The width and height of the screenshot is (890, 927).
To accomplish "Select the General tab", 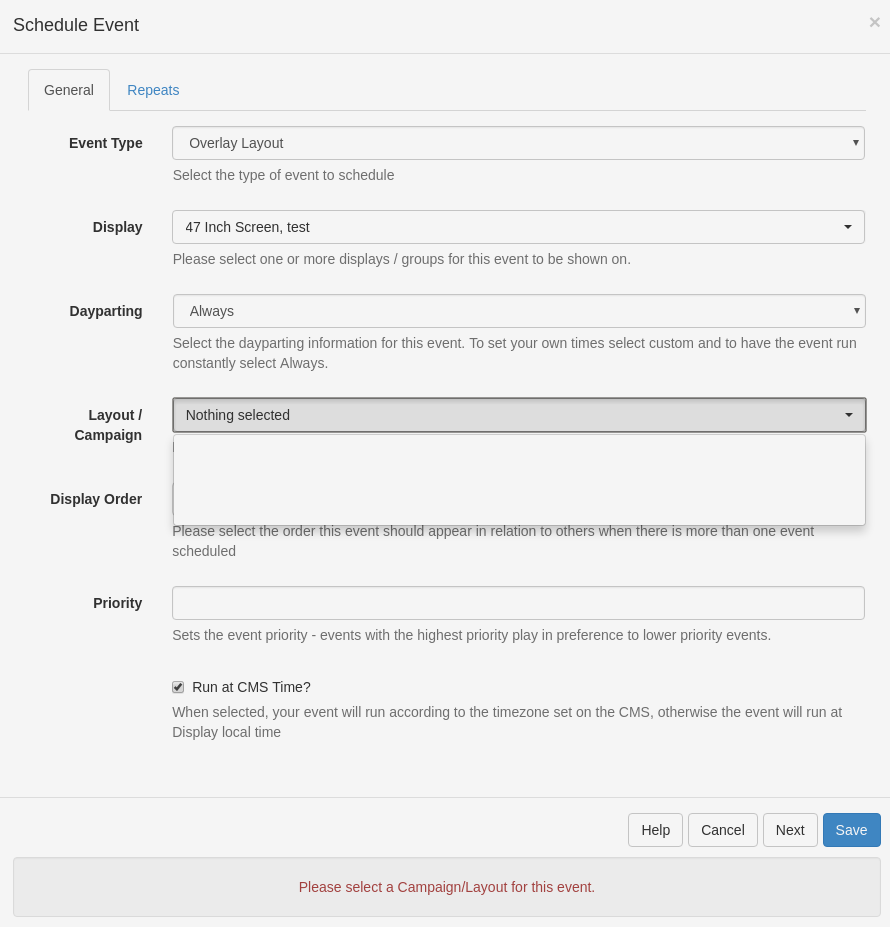I will coord(69,90).
